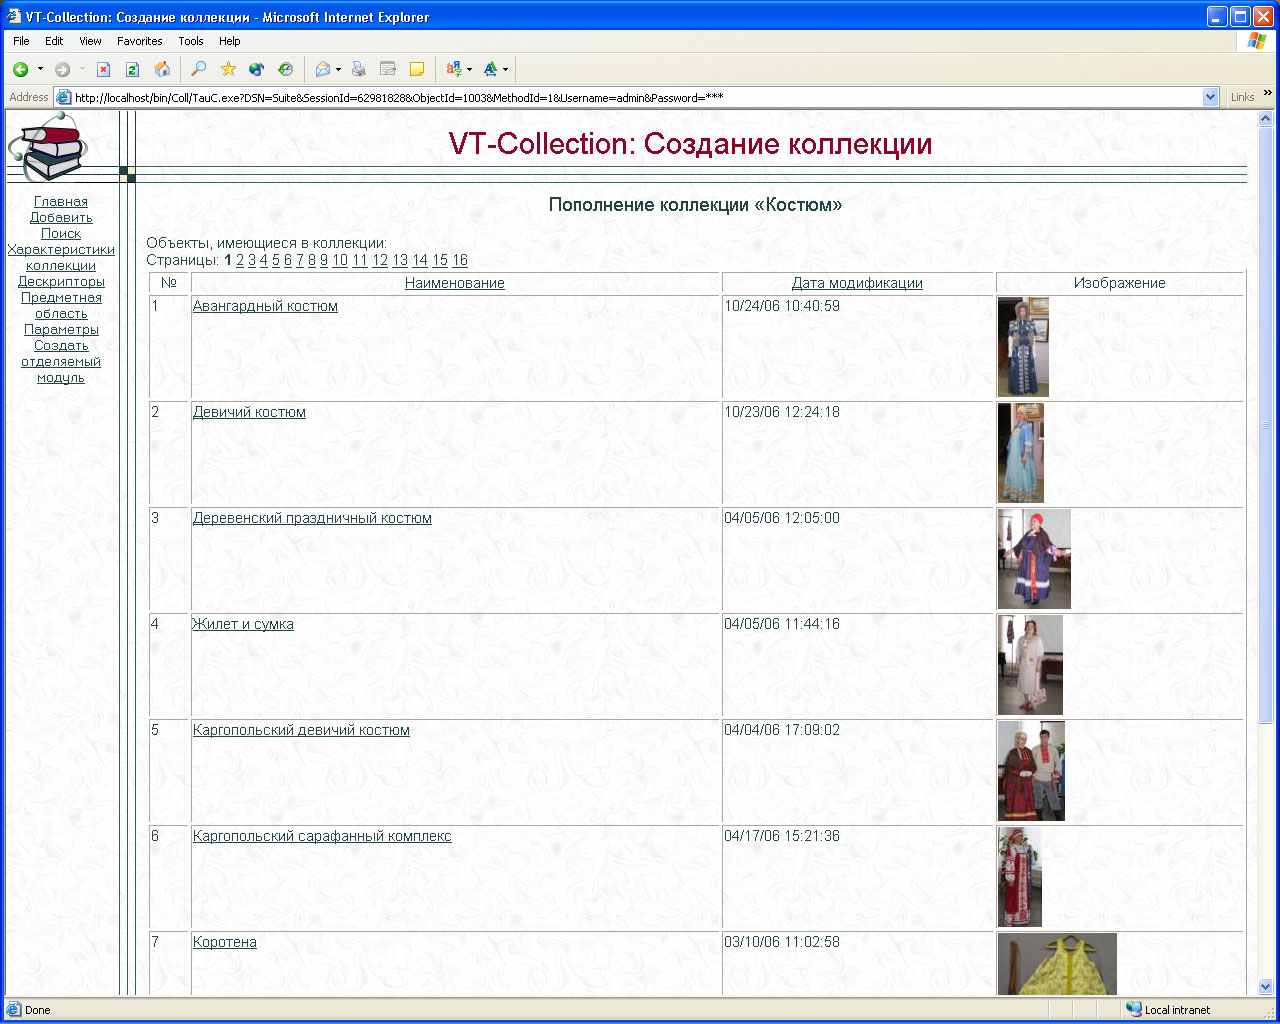This screenshot has height=1024, width=1280.
Task: Click the vertical scrollbar up arrow
Action: pyautogui.click(x=1265, y=119)
